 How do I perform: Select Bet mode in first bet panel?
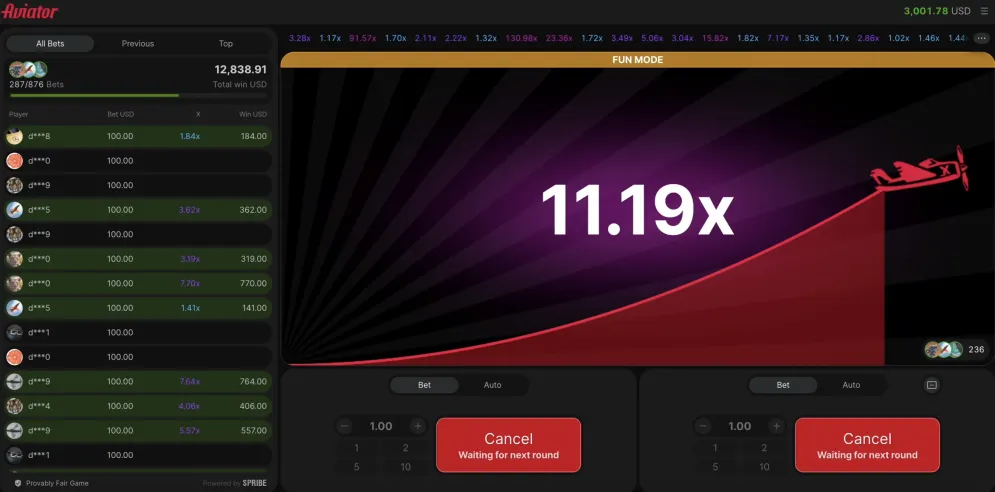coord(425,385)
